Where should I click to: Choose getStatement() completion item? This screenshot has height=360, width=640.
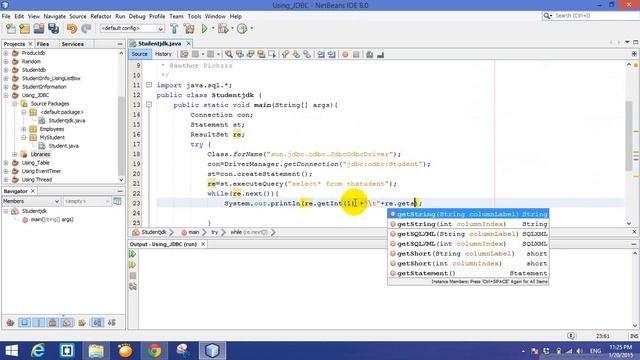pyautogui.click(x=468, y=273)
